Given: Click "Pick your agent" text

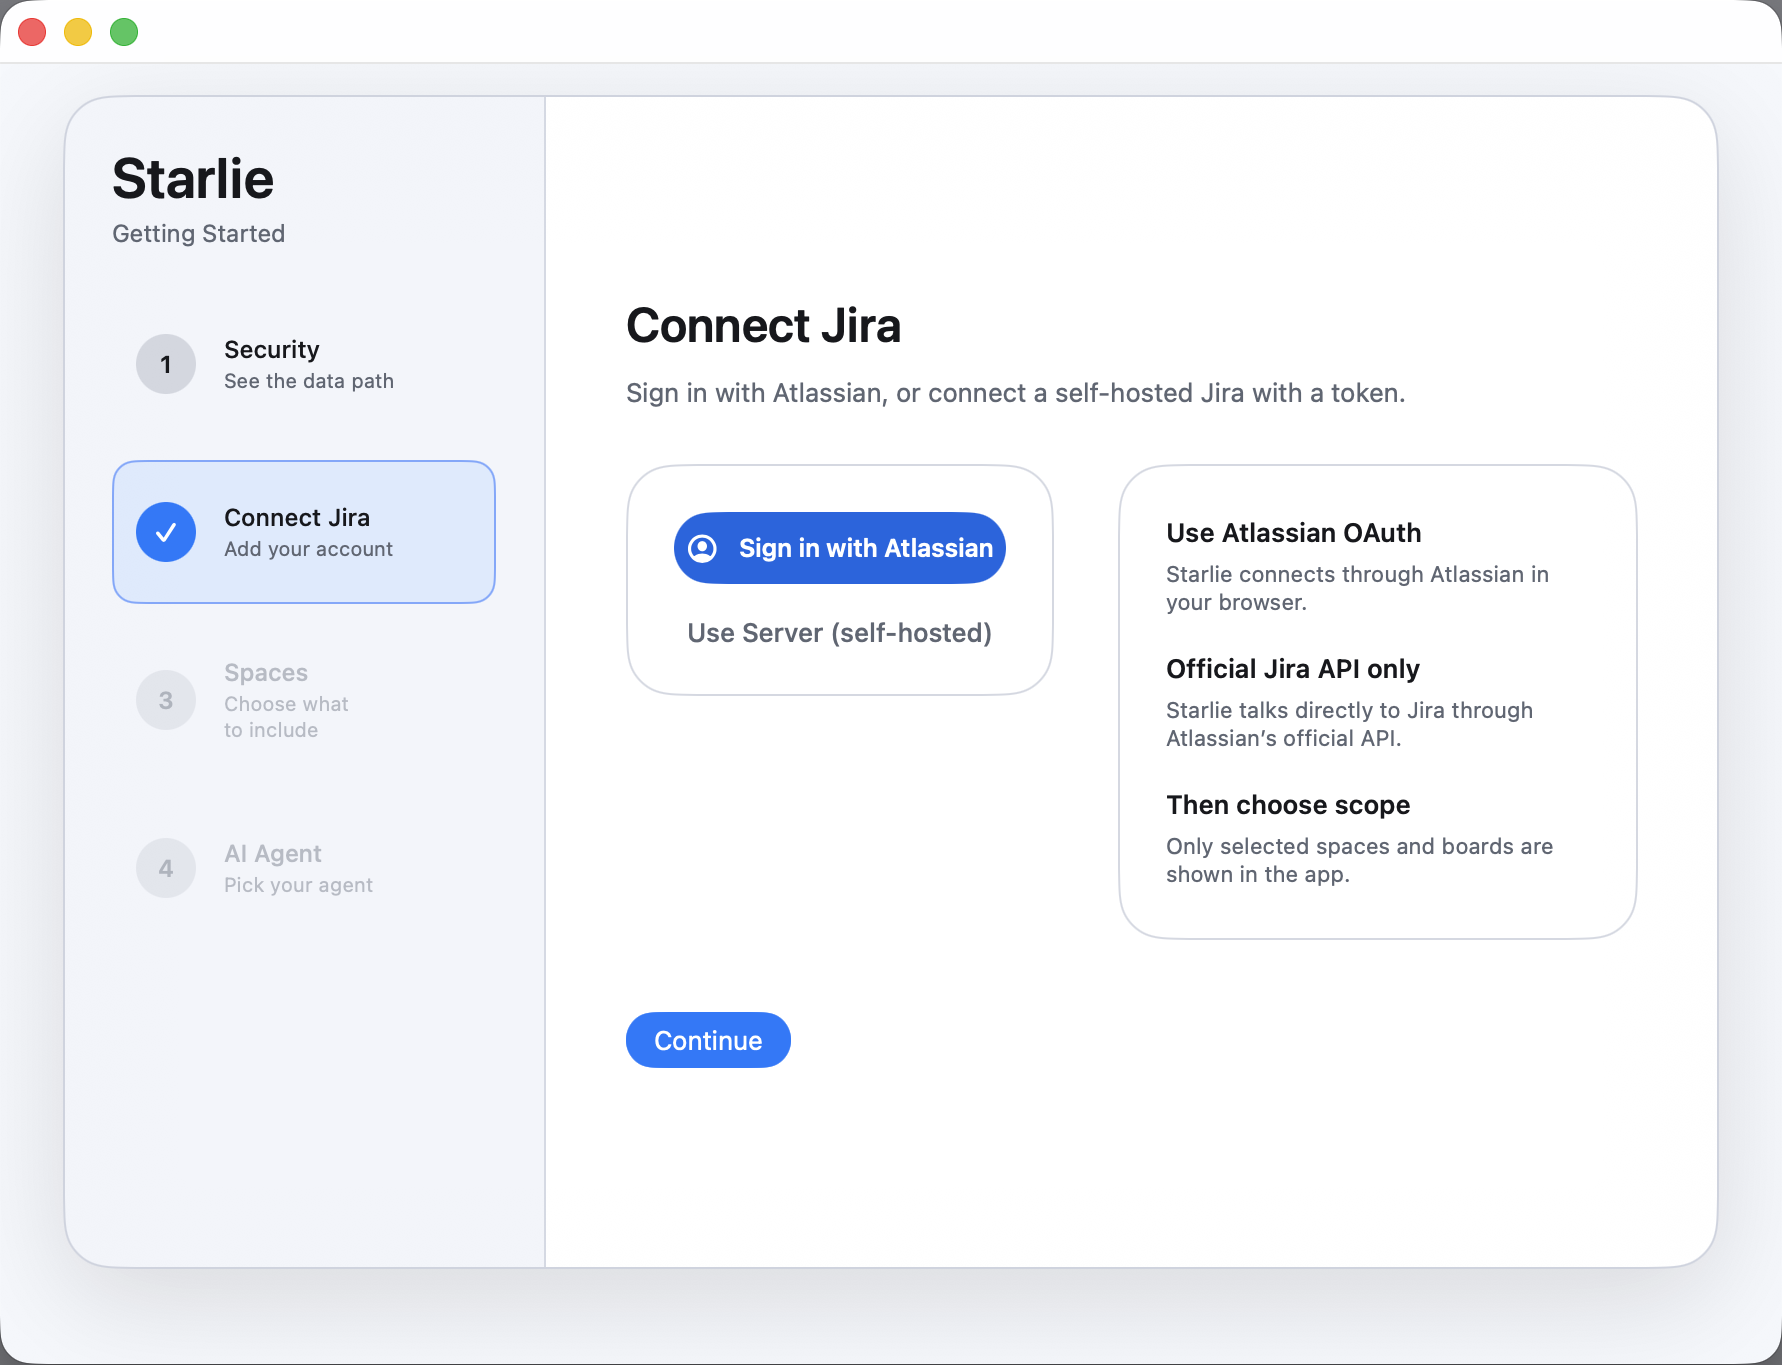Looking at the screenshot, I should 298,885.
